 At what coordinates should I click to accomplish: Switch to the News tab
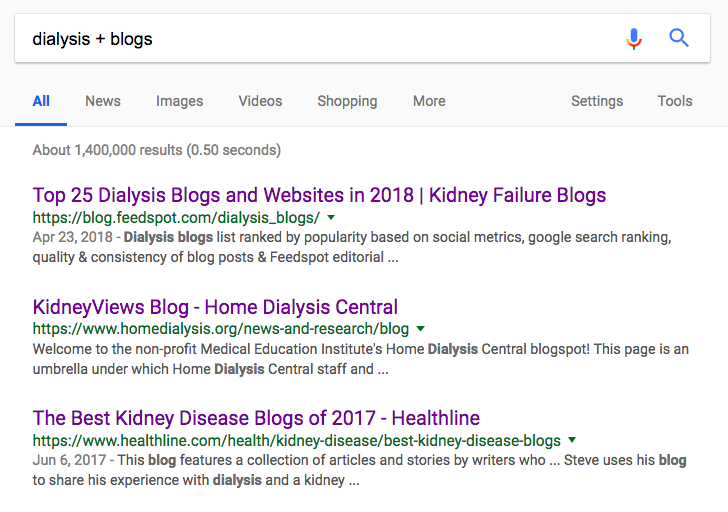pyautogui.click(x=103, y=101)
